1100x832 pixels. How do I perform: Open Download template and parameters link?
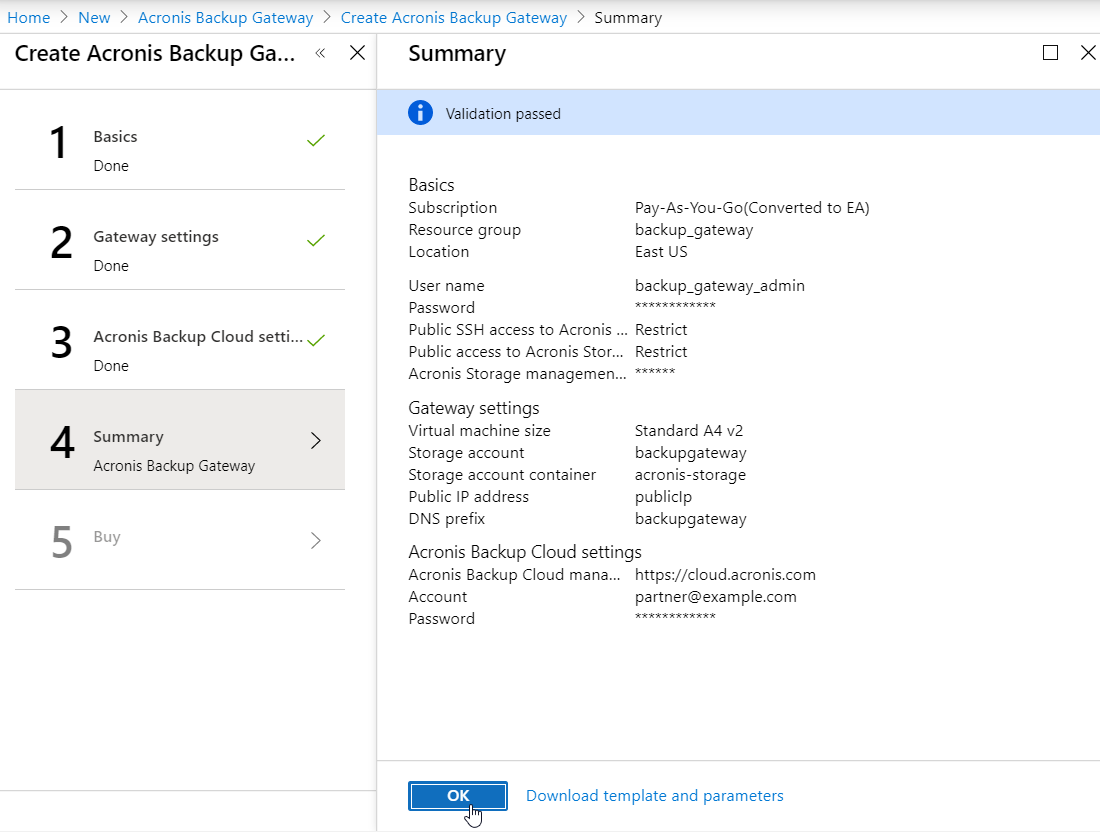coord(655,796)
